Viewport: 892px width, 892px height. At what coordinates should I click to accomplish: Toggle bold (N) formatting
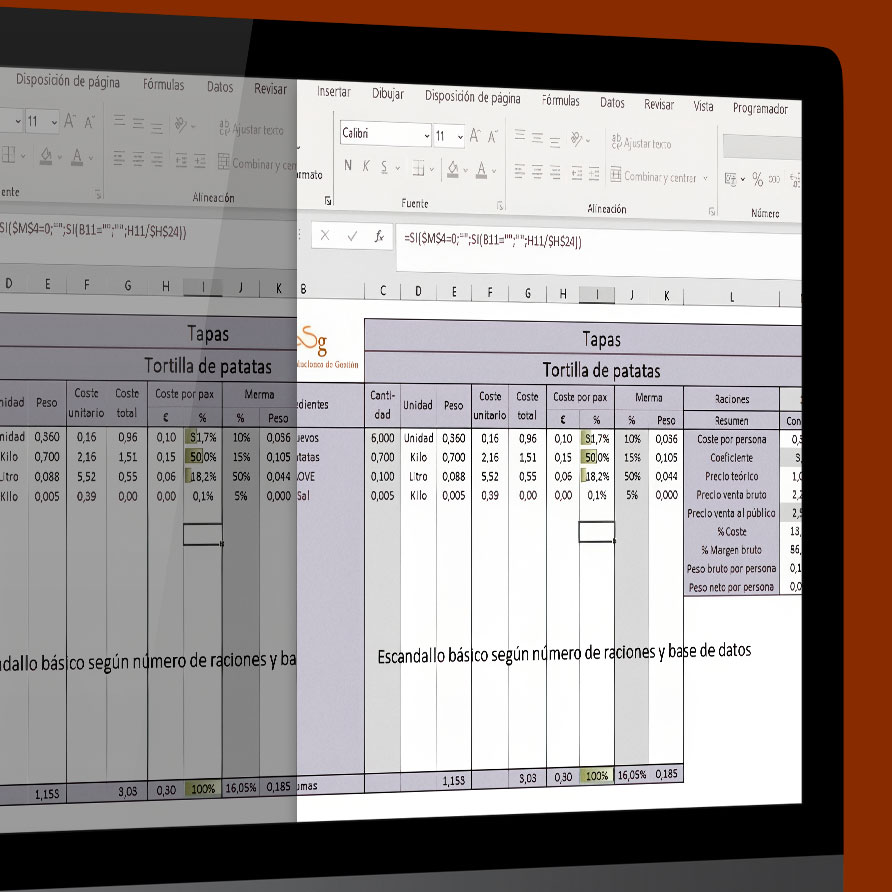348,166
